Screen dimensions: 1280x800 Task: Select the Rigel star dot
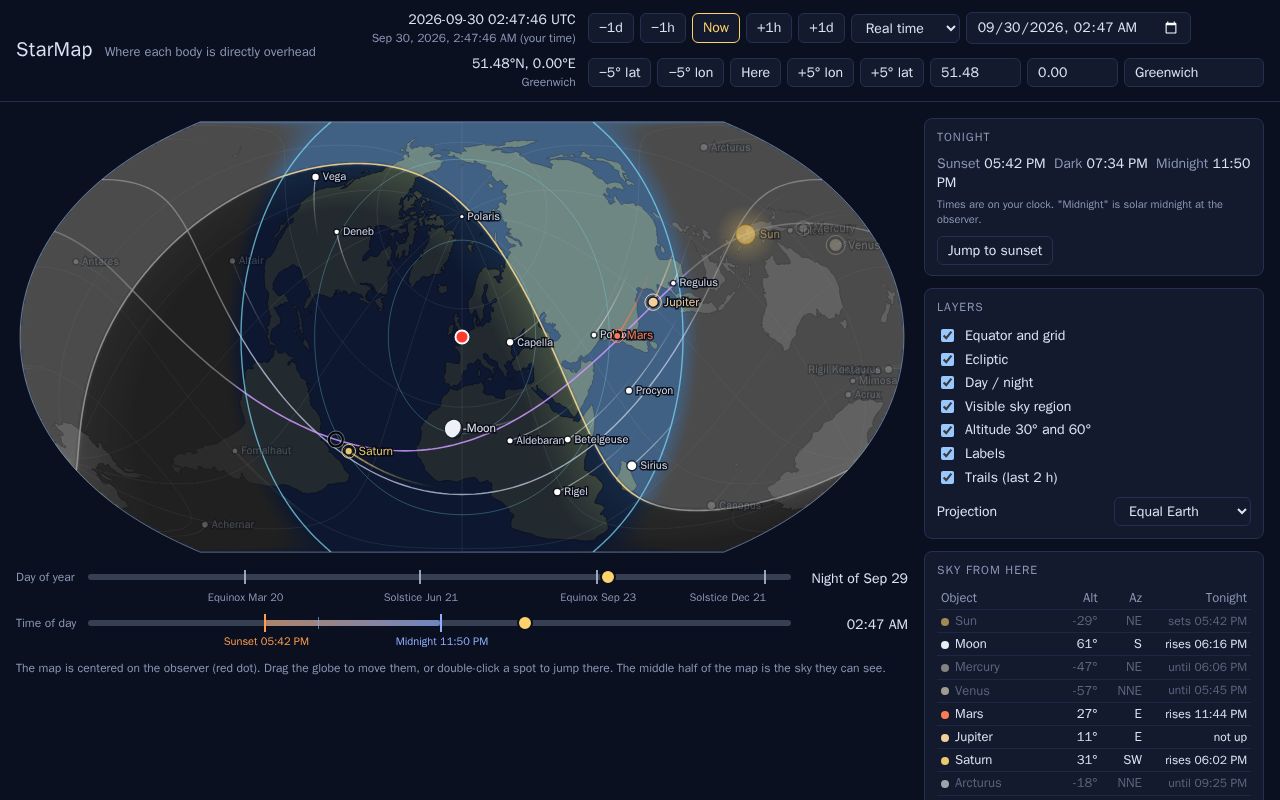(x=558, y=492)
